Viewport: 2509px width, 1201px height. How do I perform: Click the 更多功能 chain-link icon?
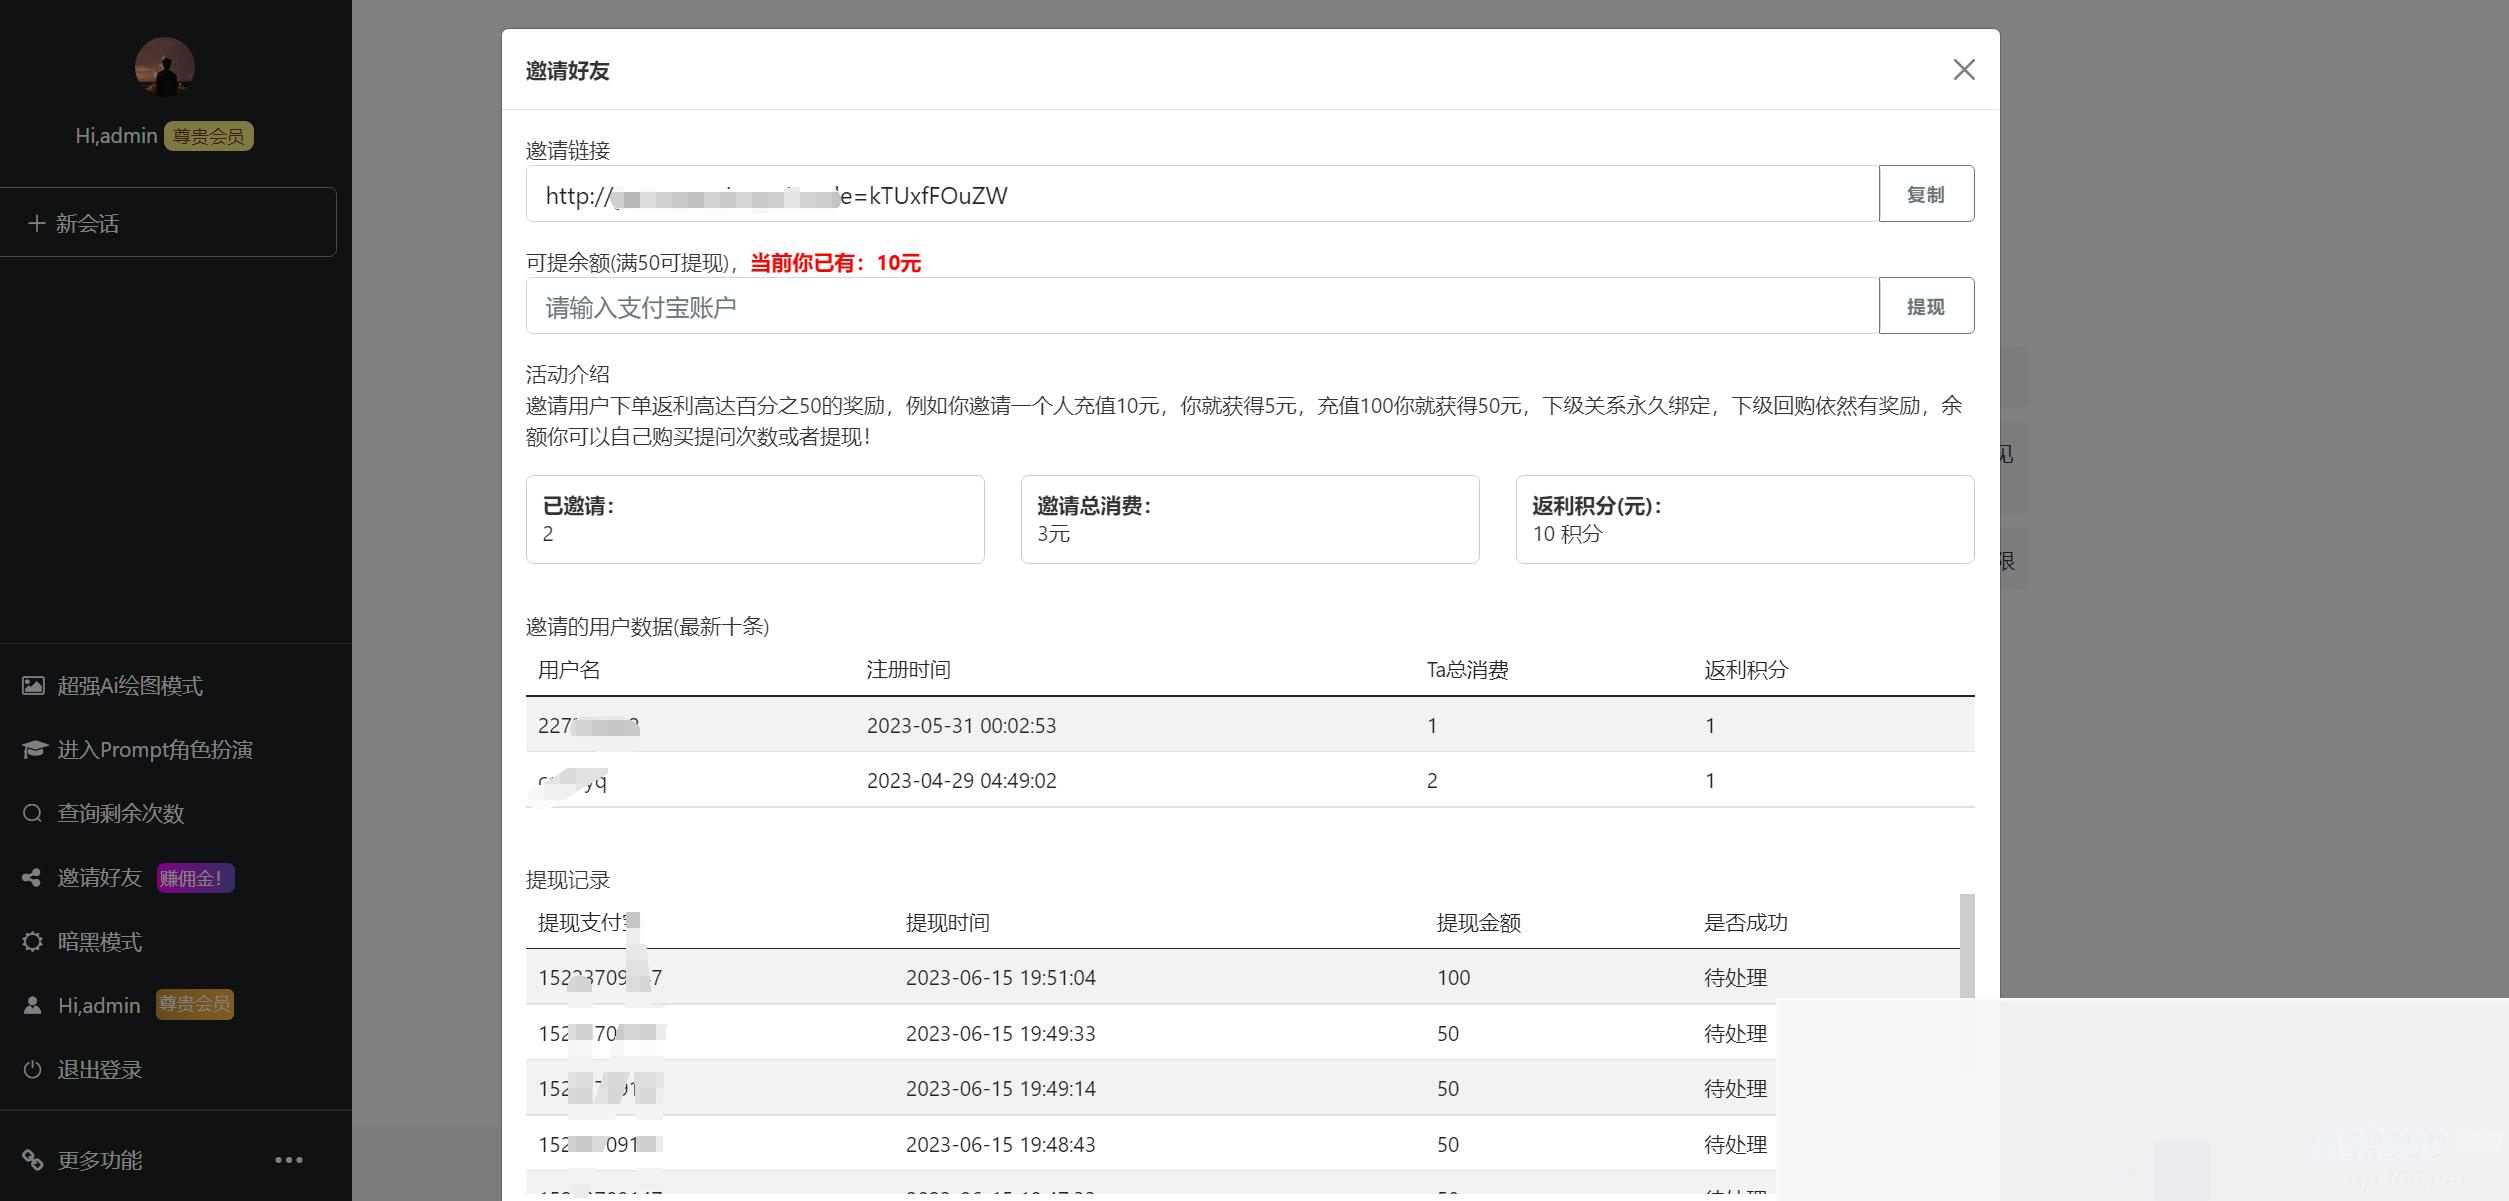(x=32, y=1160)
